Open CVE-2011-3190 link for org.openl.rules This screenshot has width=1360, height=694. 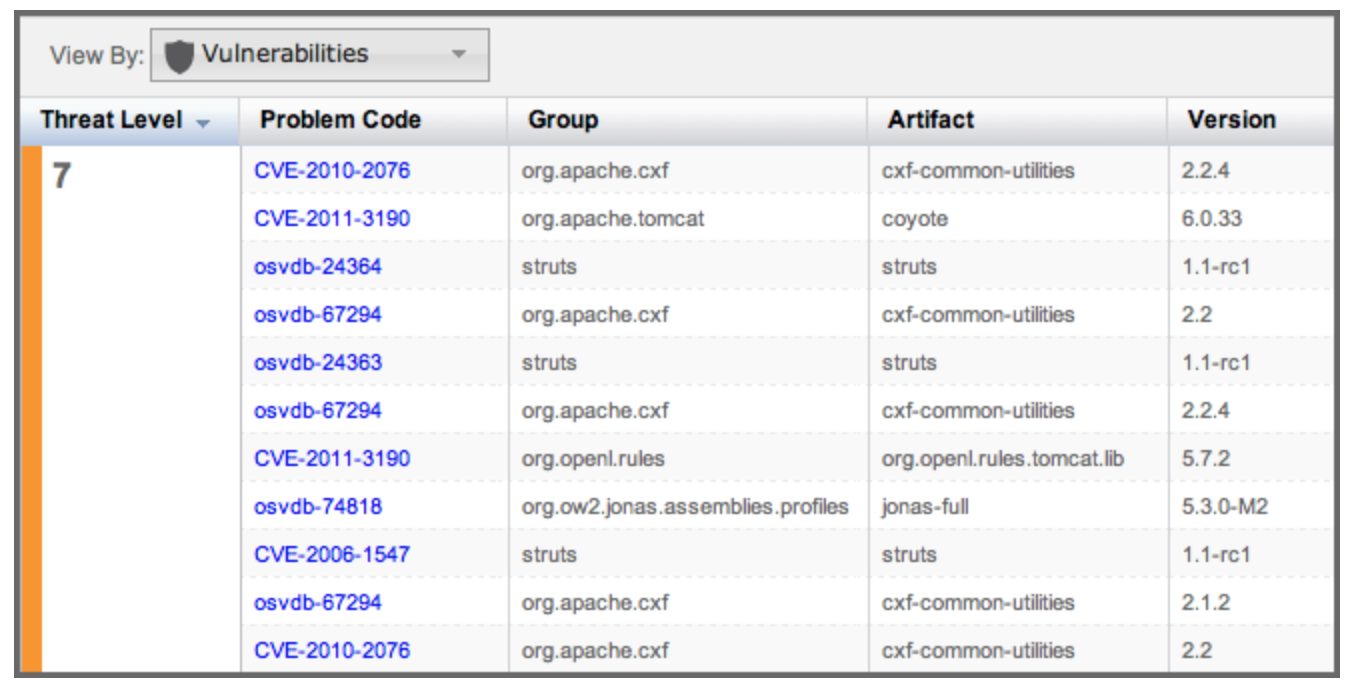tap(331, 459)
